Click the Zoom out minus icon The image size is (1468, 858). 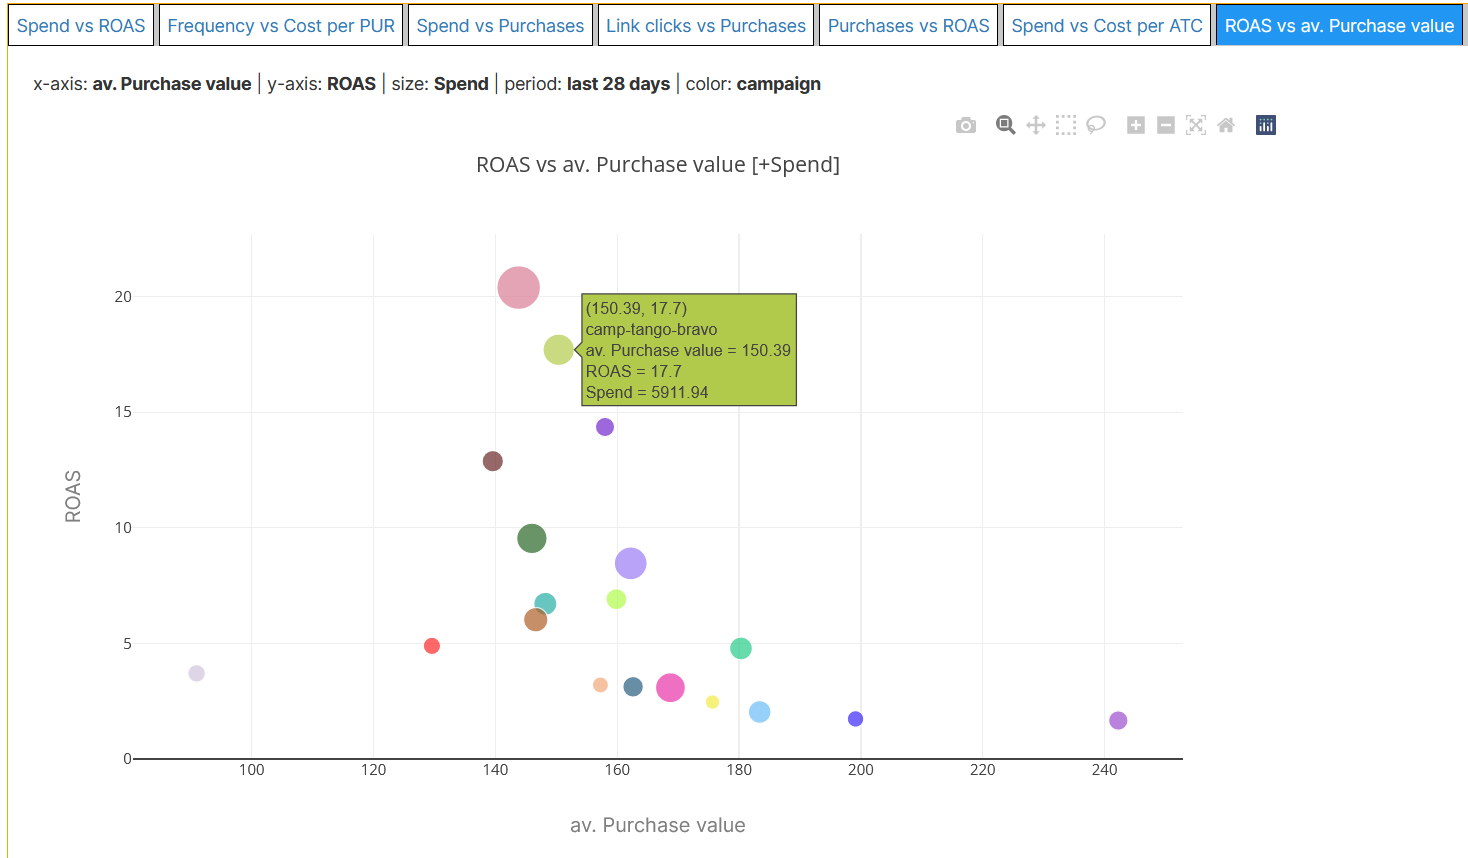pos(1166,125)
